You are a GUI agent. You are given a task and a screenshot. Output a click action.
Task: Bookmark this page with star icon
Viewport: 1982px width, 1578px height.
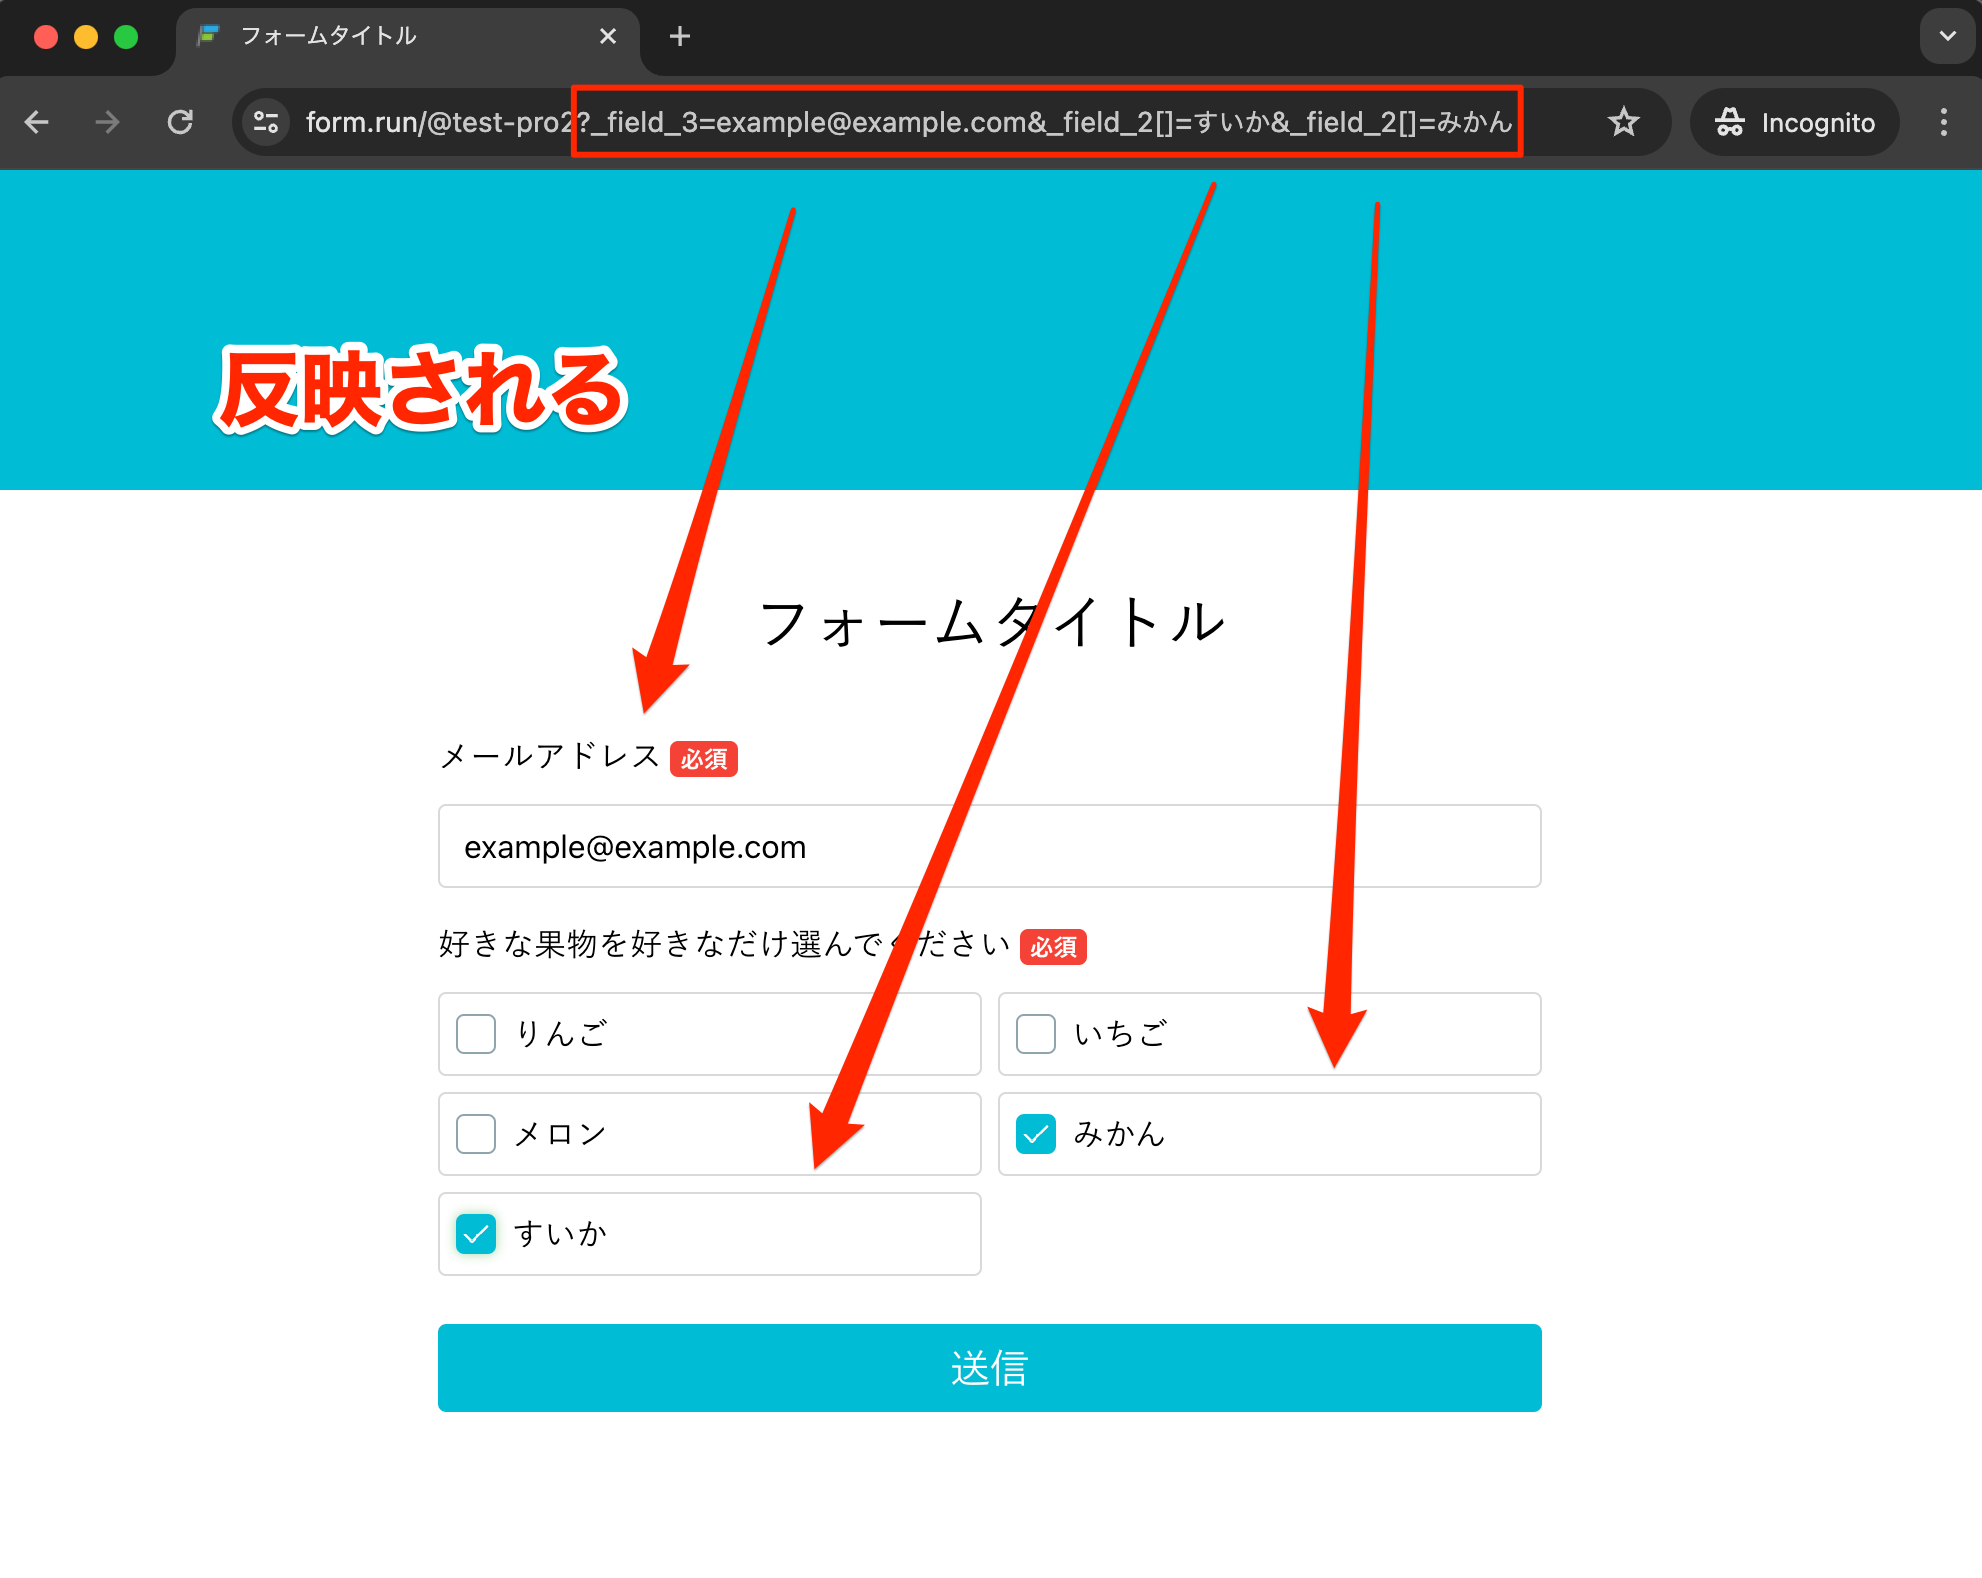point(1623,122)
